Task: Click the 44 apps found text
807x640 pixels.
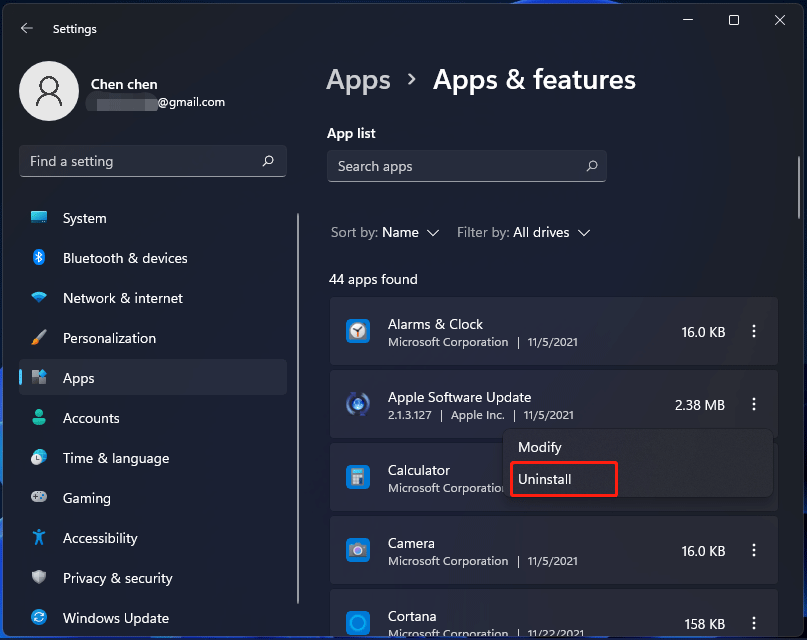Action: (x=373, y=279)
